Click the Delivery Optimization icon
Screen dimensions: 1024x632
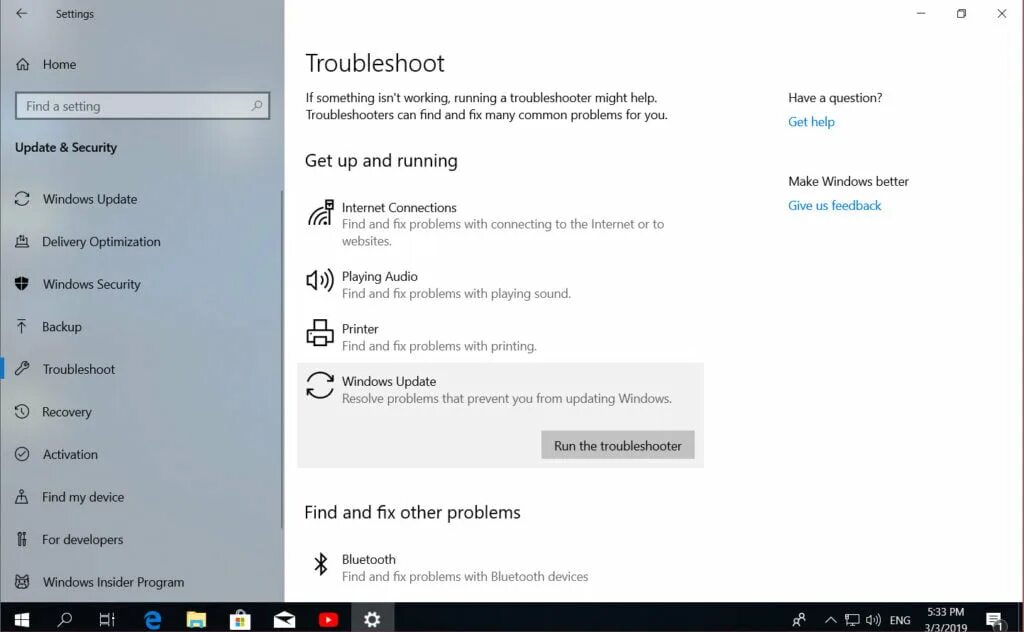[22, 242]
